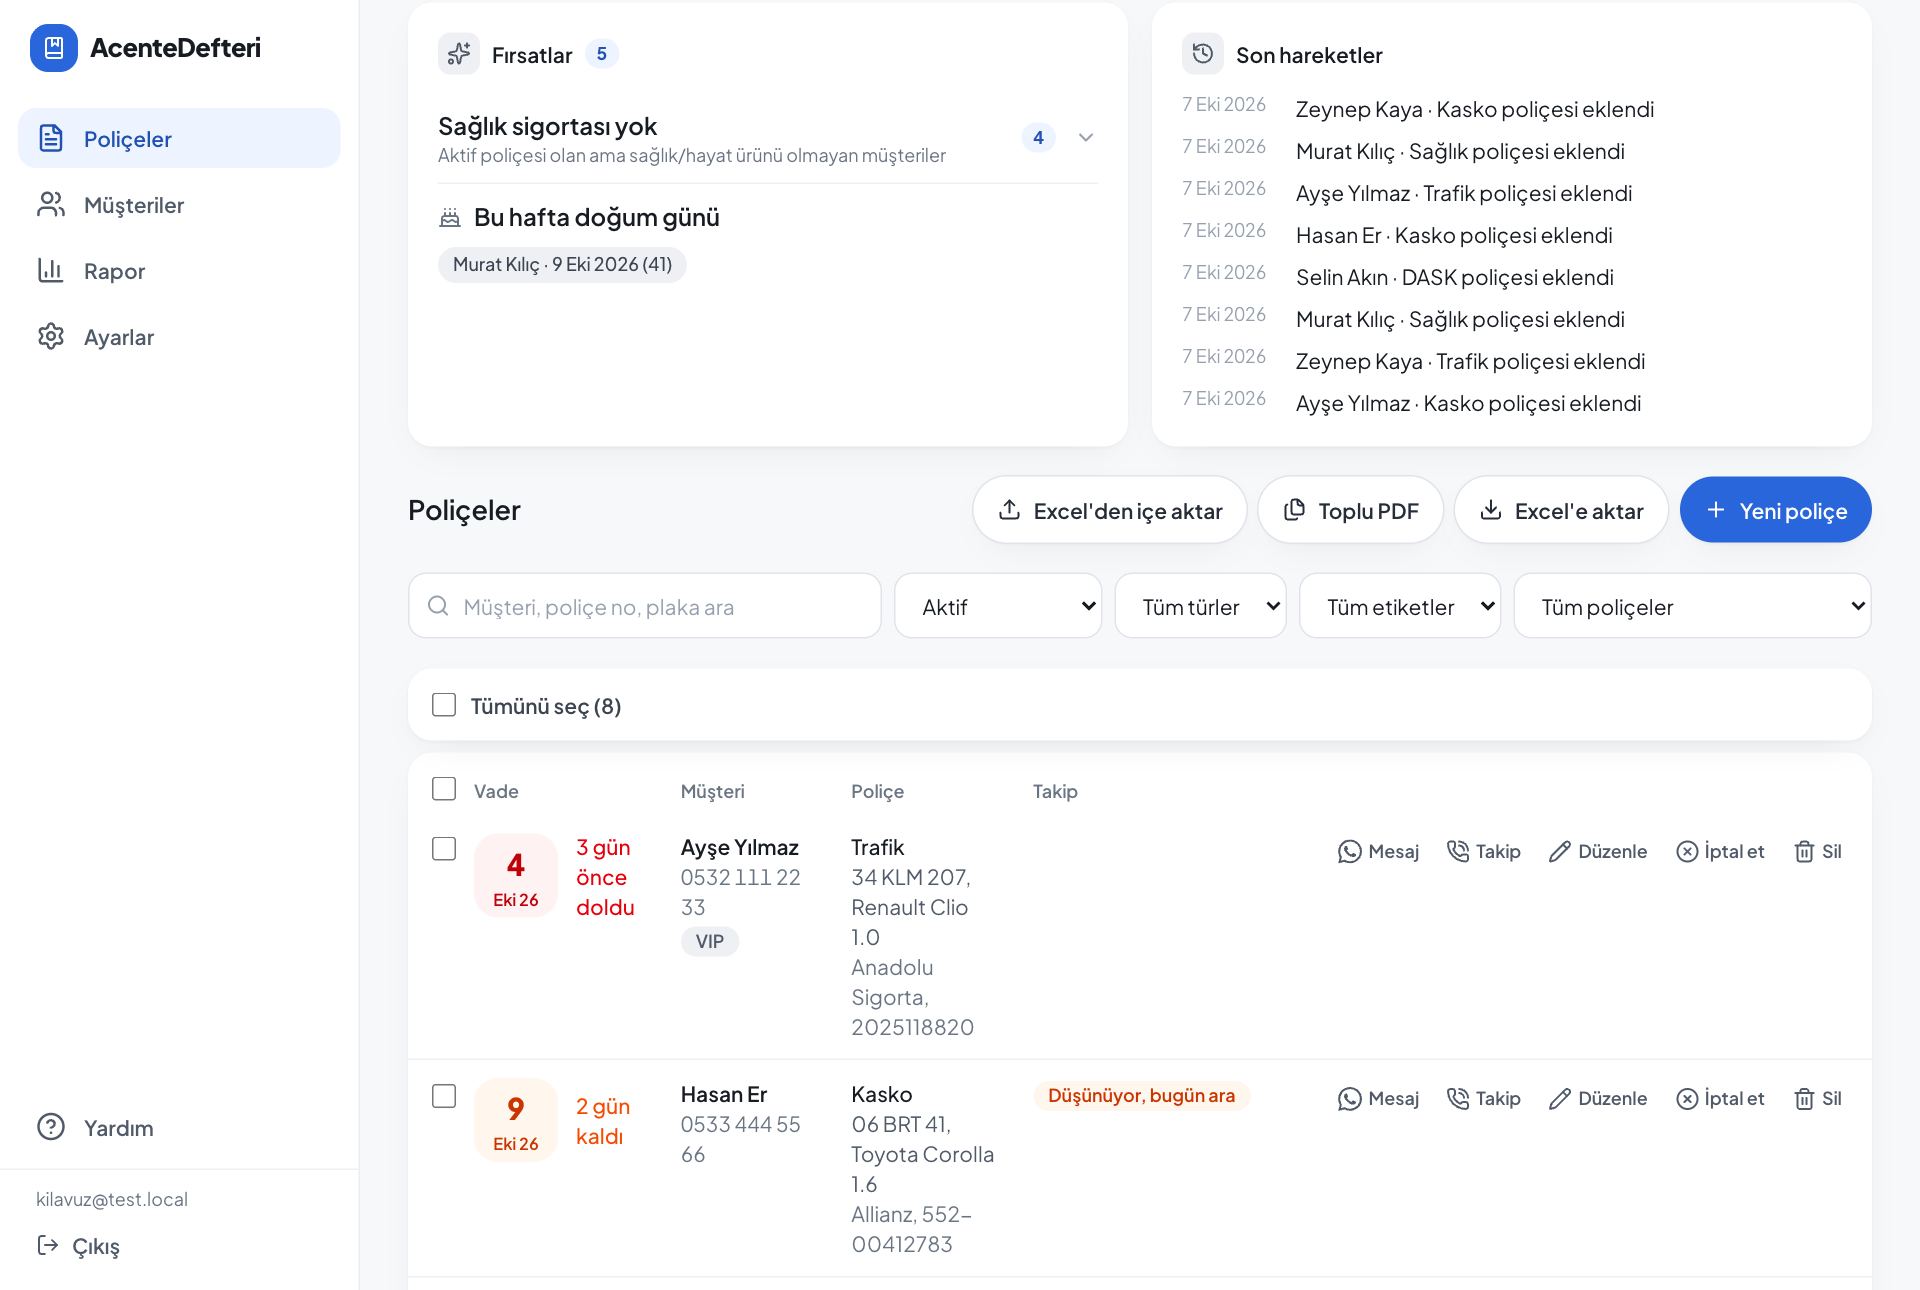
Task: Click WhatsApp Mesaj icon for Ayşe Yılmaz
Action: tap(1350, 852)
